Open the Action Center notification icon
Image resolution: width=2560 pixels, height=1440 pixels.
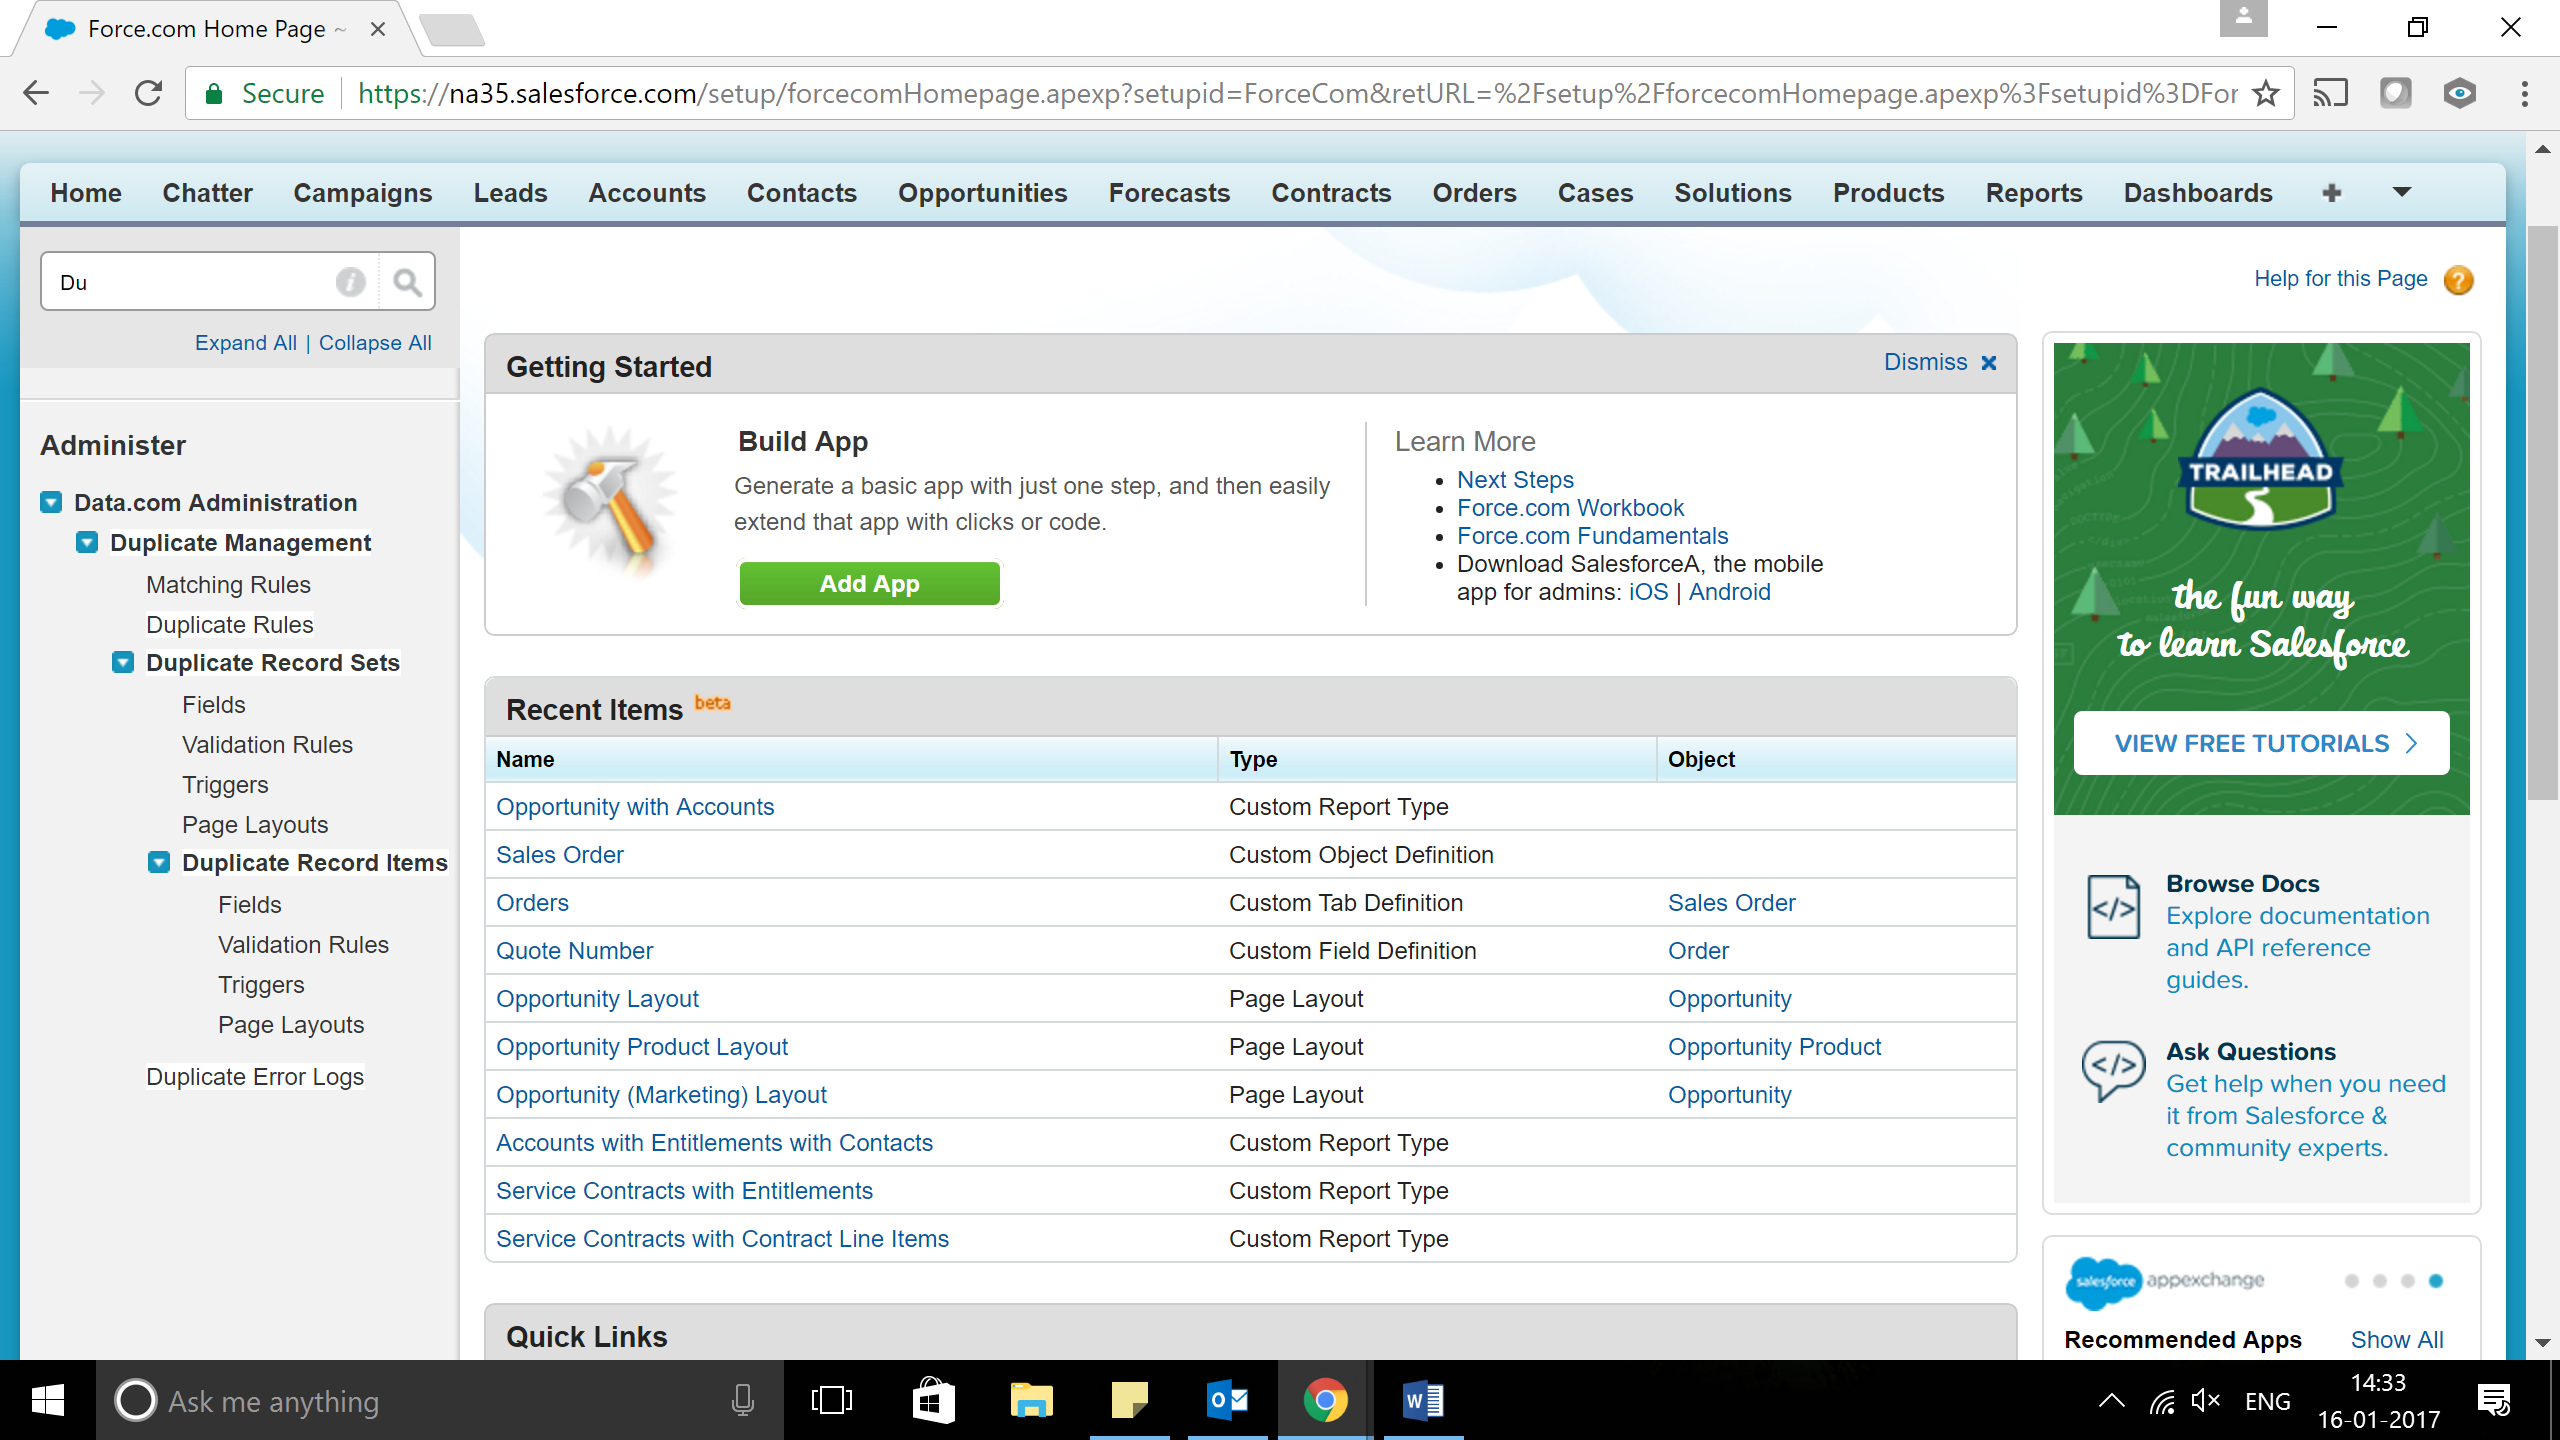click(2494, 1401)
